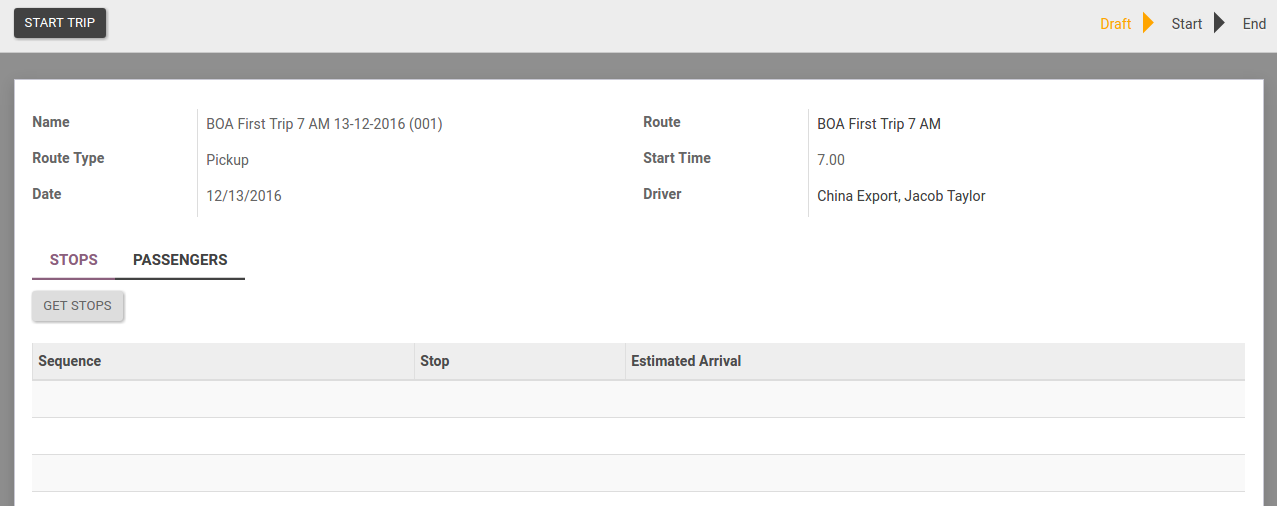Click the 7.00 start time value
Viewport: 1277px width, 506px height.
[830, 160]
